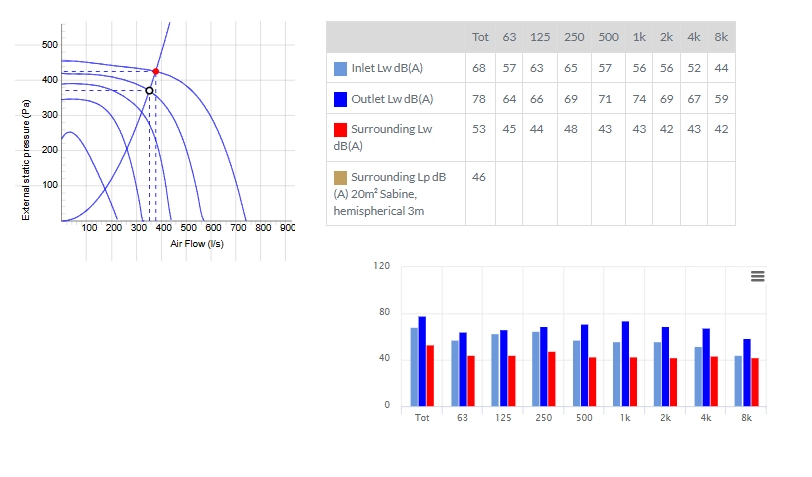Select the 8k frequency column header
Image resolution: width=812 pixels, height=477 pixels.
pos(721,37)
